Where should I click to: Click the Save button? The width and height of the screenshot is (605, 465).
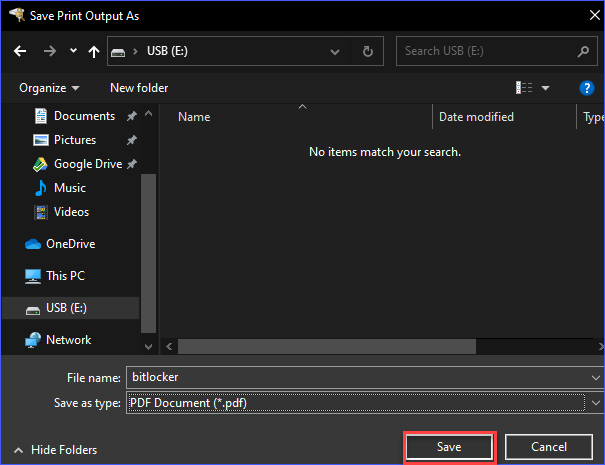tap(449, 447)
